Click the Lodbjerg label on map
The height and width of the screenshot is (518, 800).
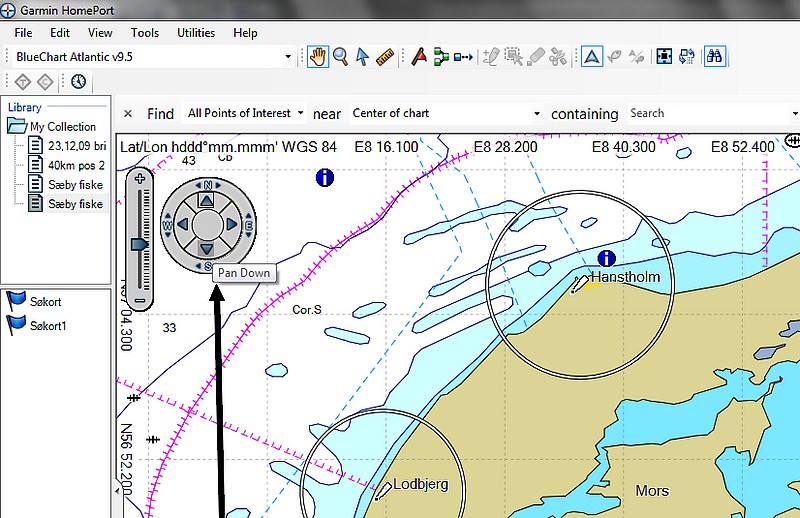(x=421, y=484)
